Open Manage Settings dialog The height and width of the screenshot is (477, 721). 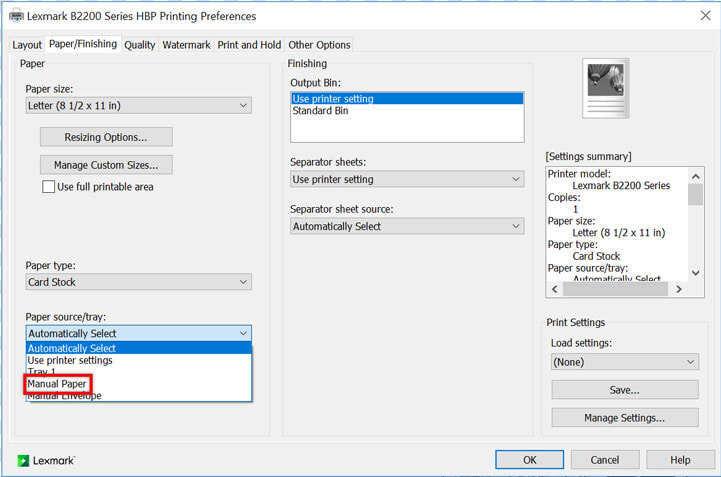(624, 418)
